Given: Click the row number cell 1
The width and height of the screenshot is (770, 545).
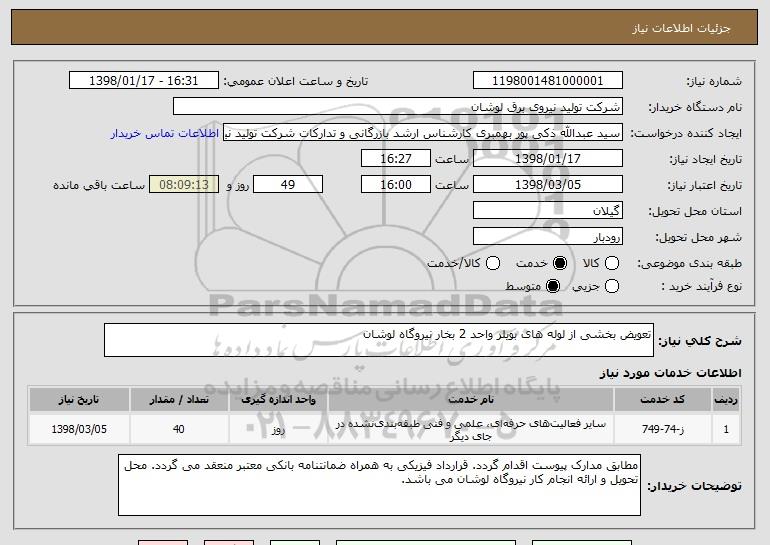Looking at the screenshot, I should pos(726,429).
